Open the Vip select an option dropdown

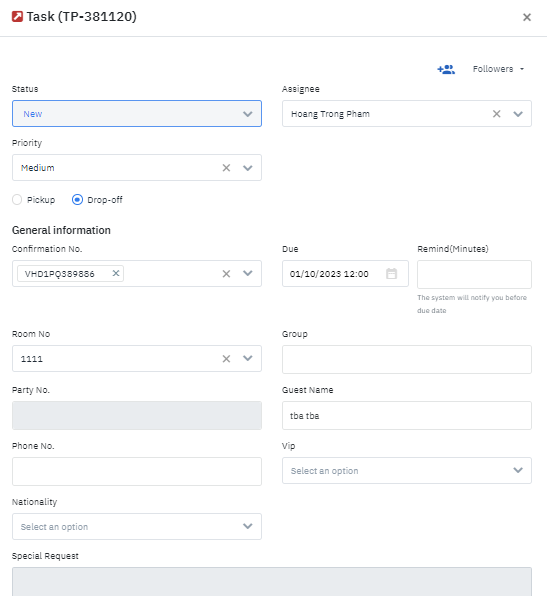[x=407, y=471]
